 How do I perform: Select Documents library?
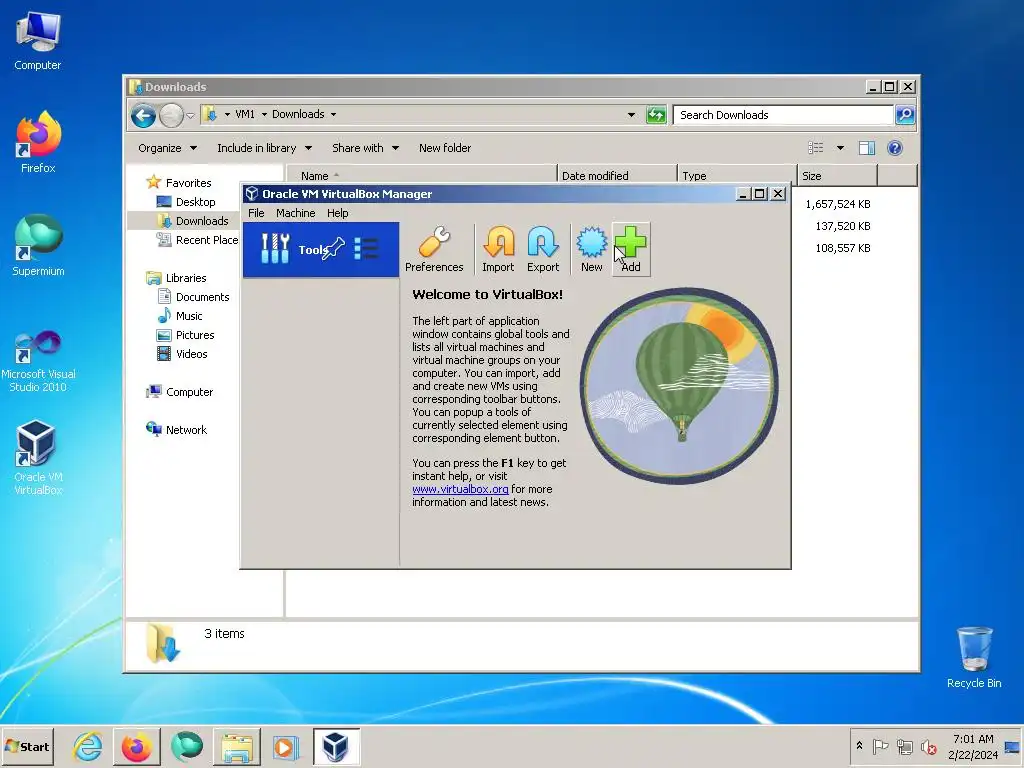tap(193, 296)
